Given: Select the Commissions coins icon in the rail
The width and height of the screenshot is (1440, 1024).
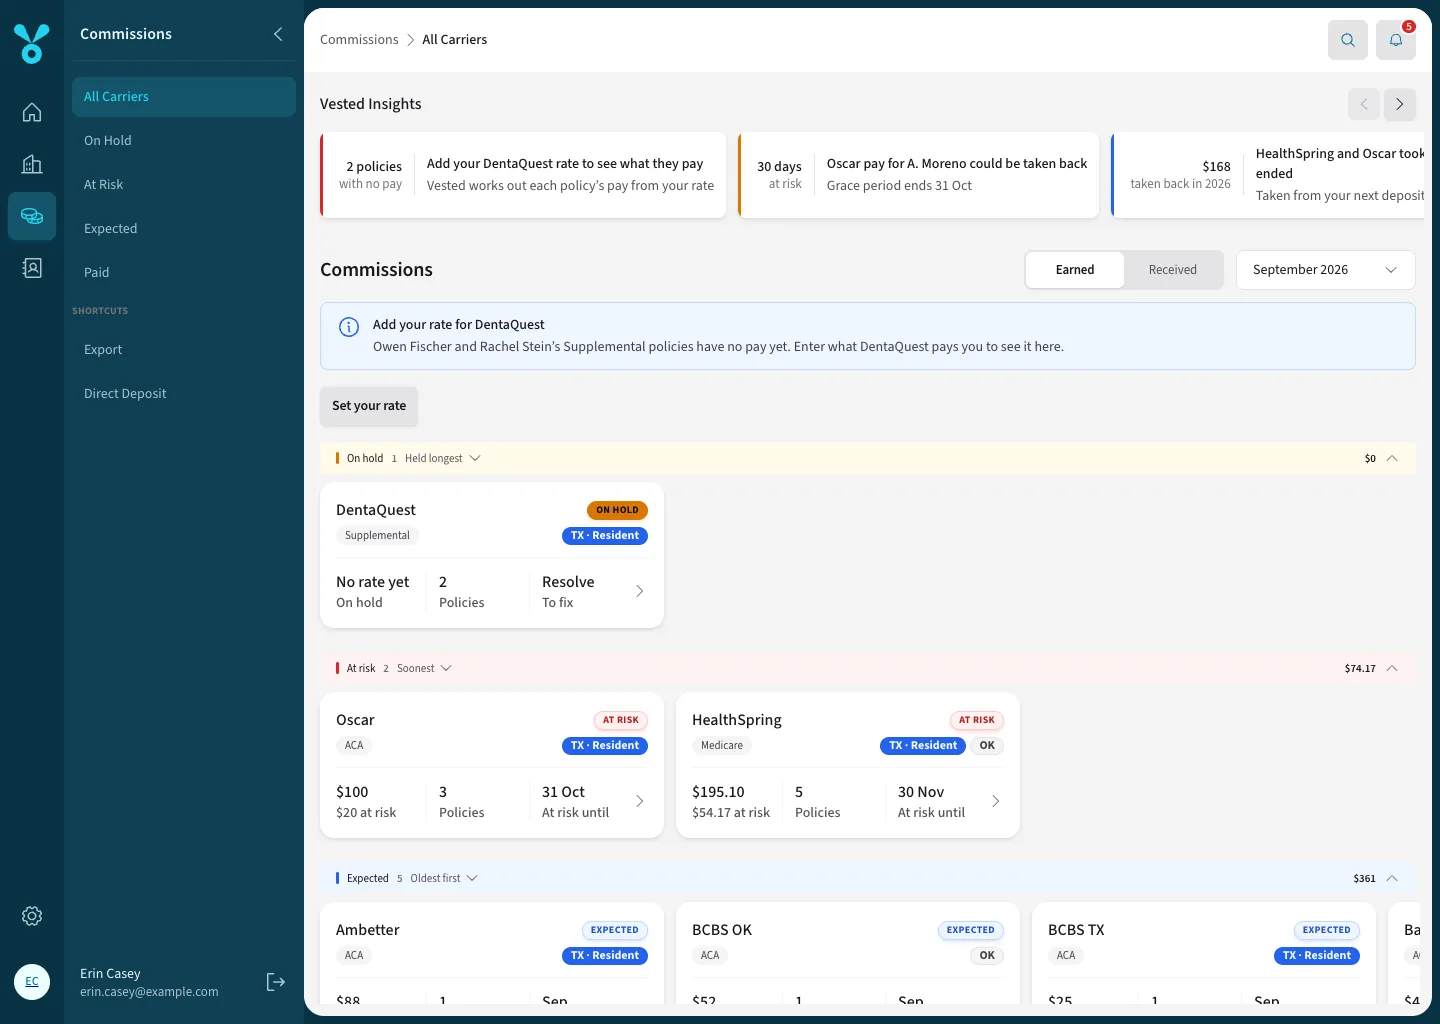Looking at the screenshot, I should pos(32,216).
